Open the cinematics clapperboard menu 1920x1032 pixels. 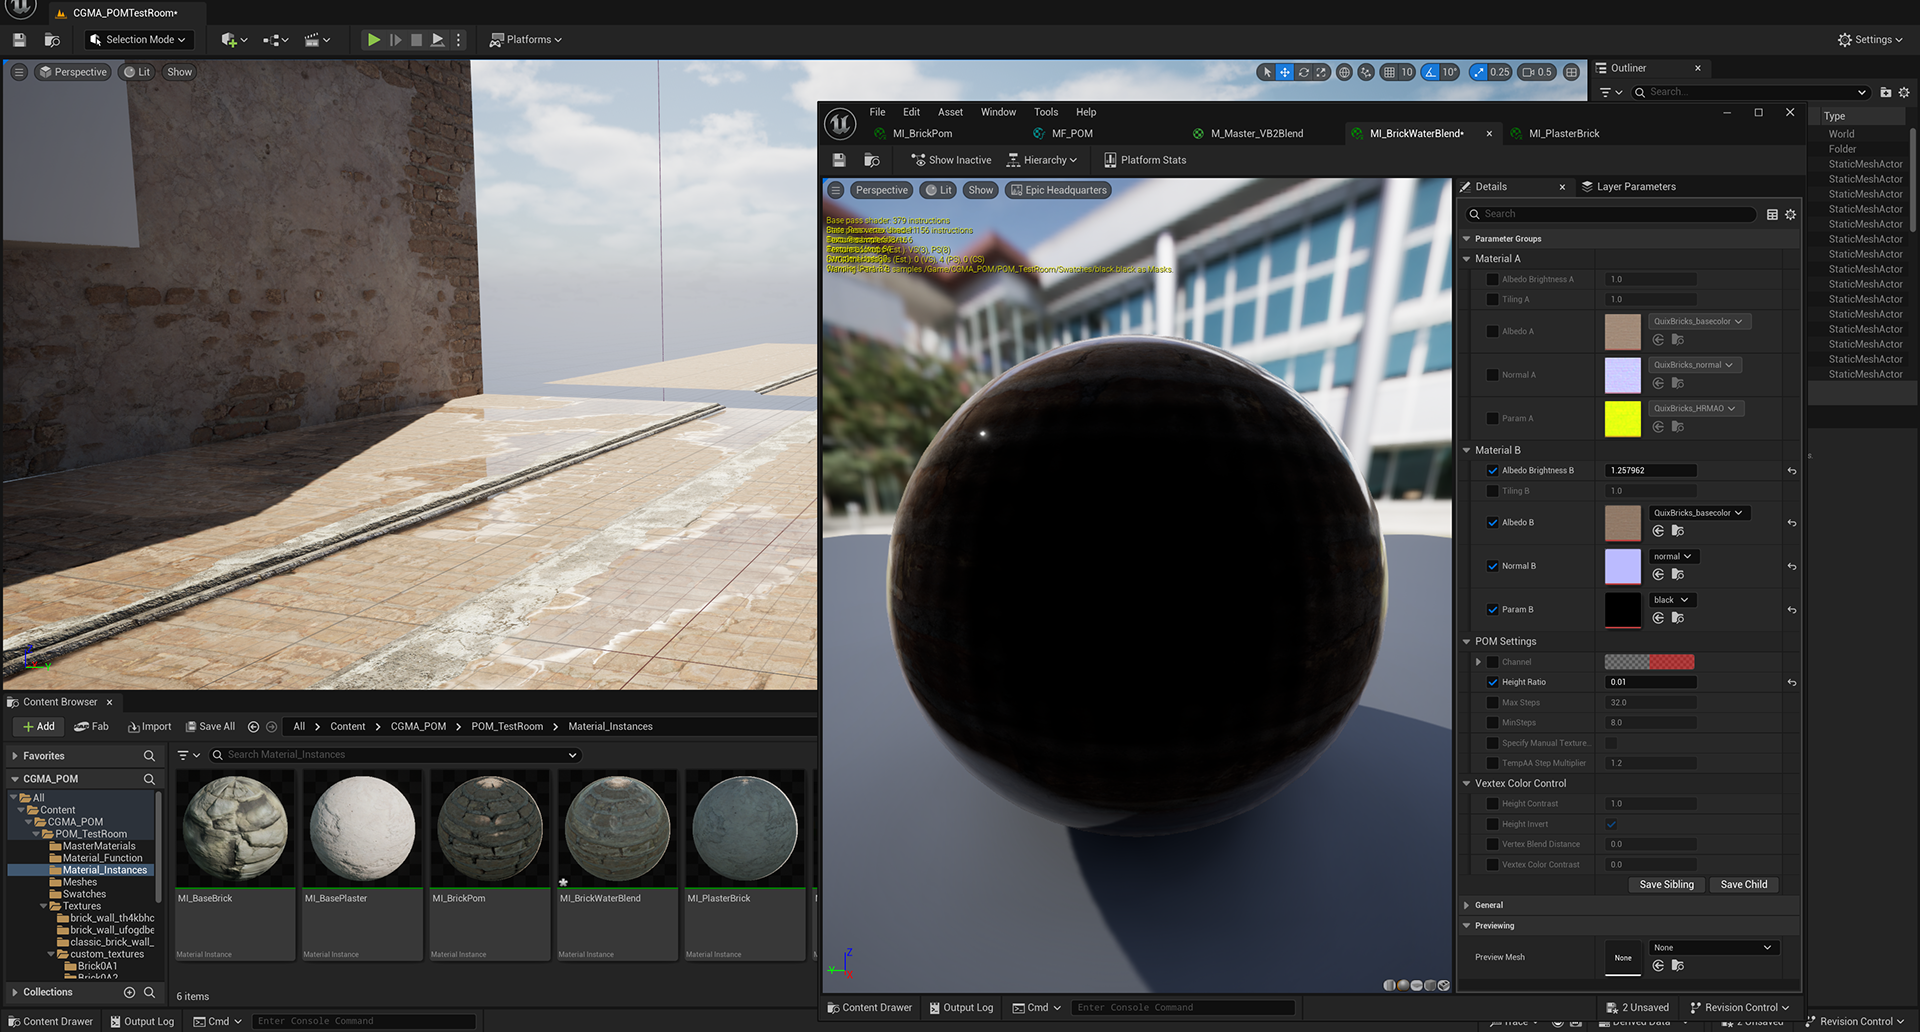(x=316, y=40)
